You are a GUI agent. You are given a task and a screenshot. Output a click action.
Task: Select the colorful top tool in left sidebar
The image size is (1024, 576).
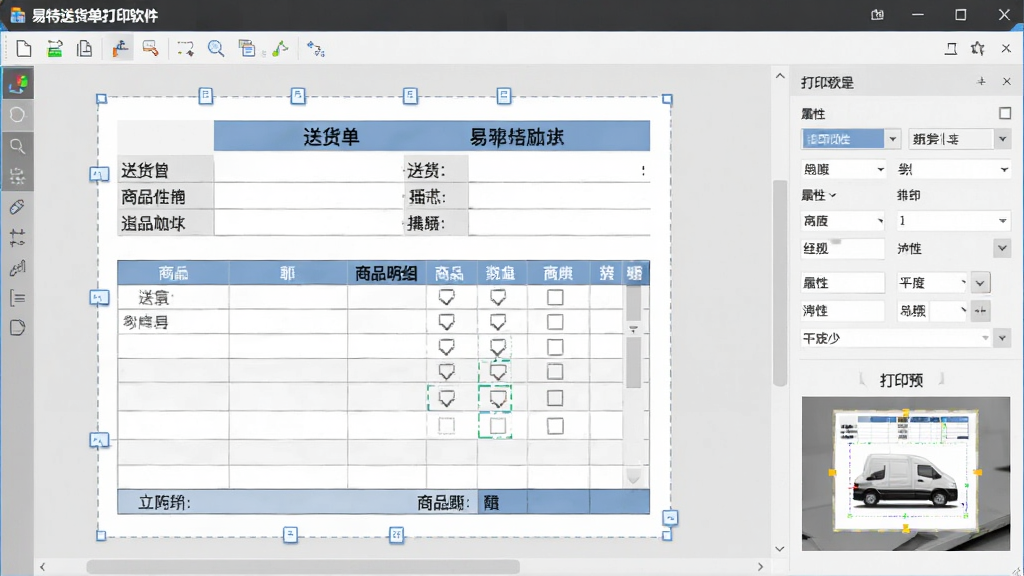(x=18, y=84)
